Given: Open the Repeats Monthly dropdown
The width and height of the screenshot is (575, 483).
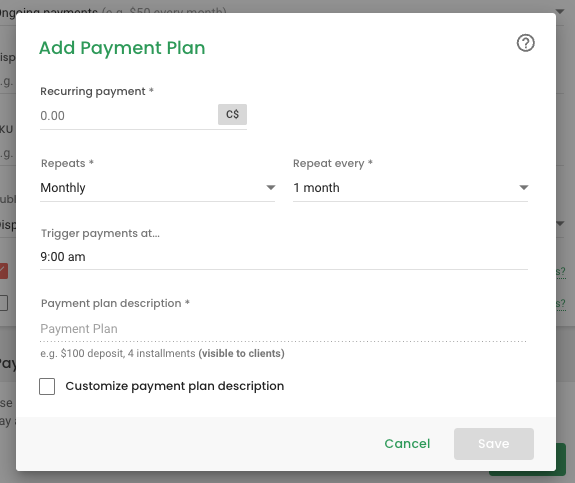Looking at the screenshot, I should tap(157, 188).
